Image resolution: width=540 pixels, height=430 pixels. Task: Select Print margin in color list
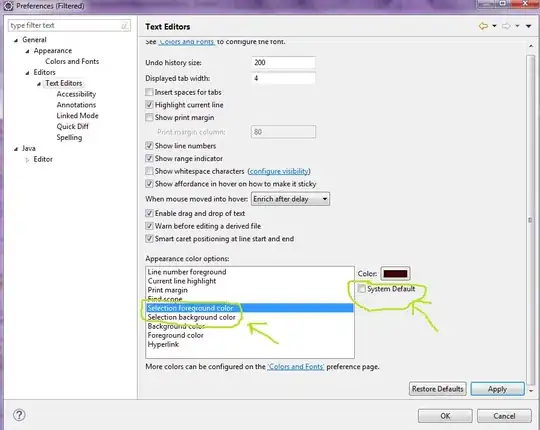(250, 290)
